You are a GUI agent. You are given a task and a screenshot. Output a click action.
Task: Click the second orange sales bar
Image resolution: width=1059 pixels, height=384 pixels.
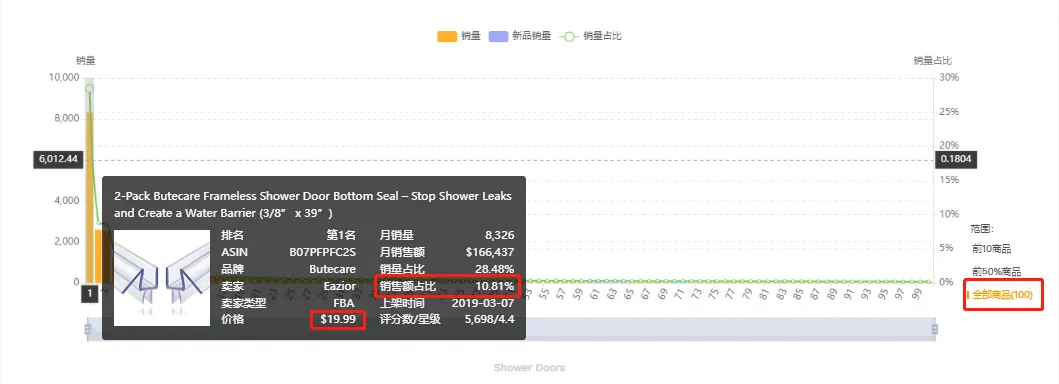point(98,256)
